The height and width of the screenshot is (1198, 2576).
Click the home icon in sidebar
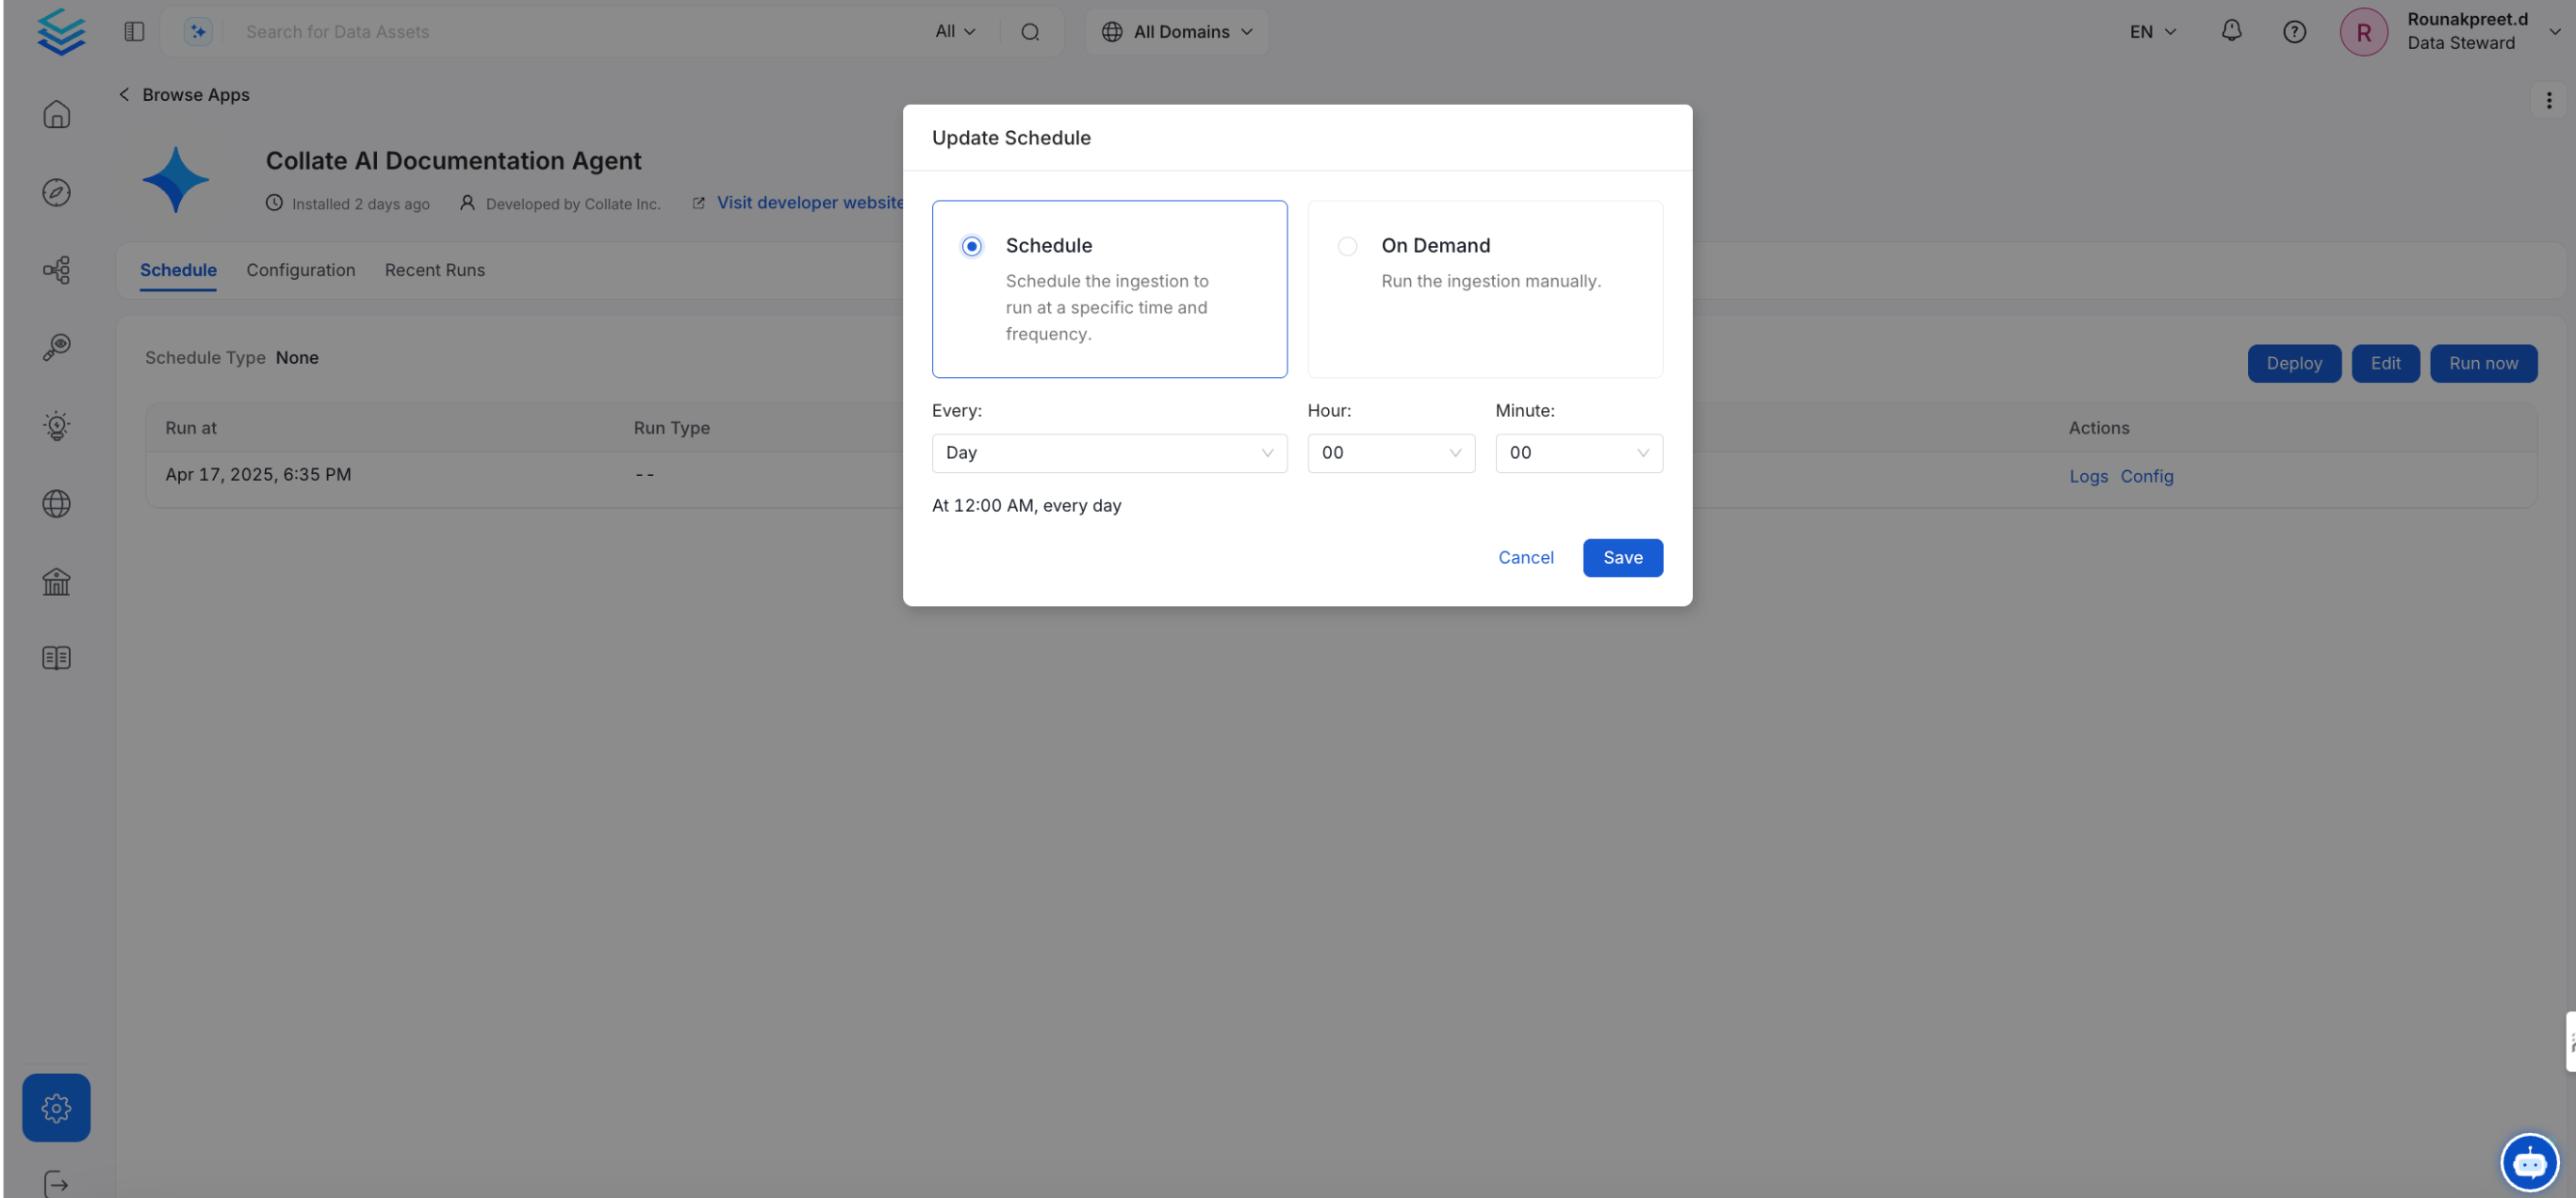point(56,114)
